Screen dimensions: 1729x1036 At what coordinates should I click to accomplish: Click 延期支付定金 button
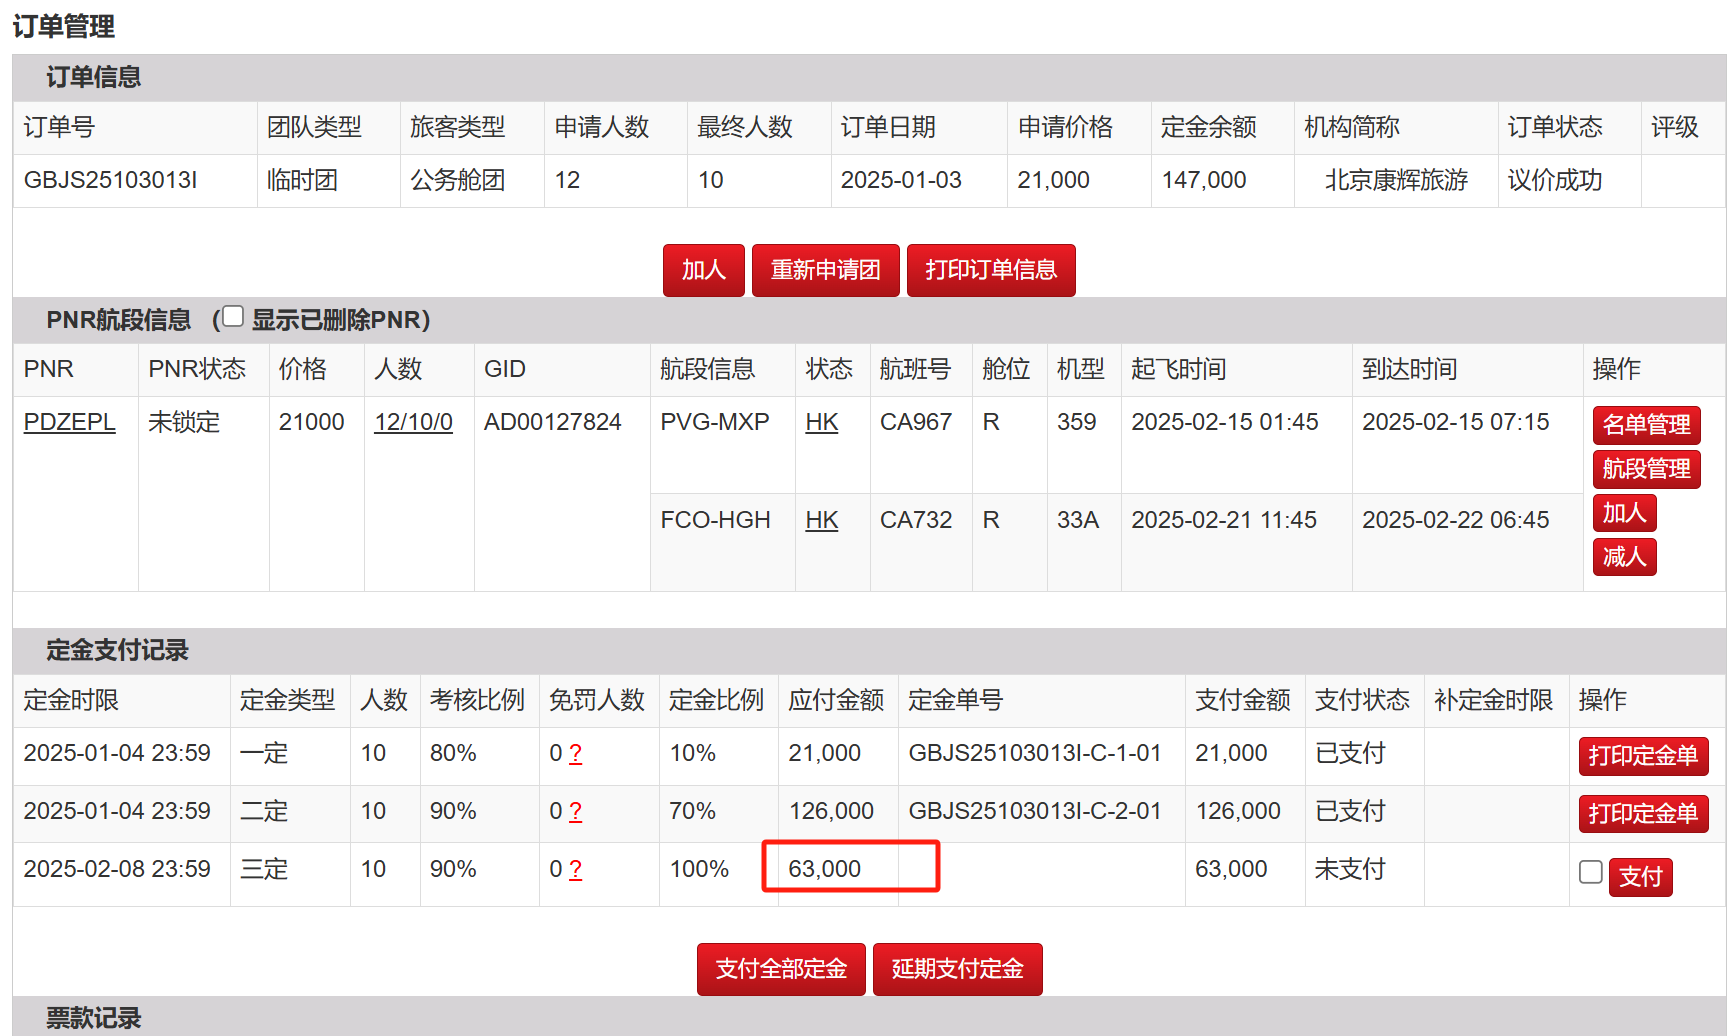pos(957,969)
